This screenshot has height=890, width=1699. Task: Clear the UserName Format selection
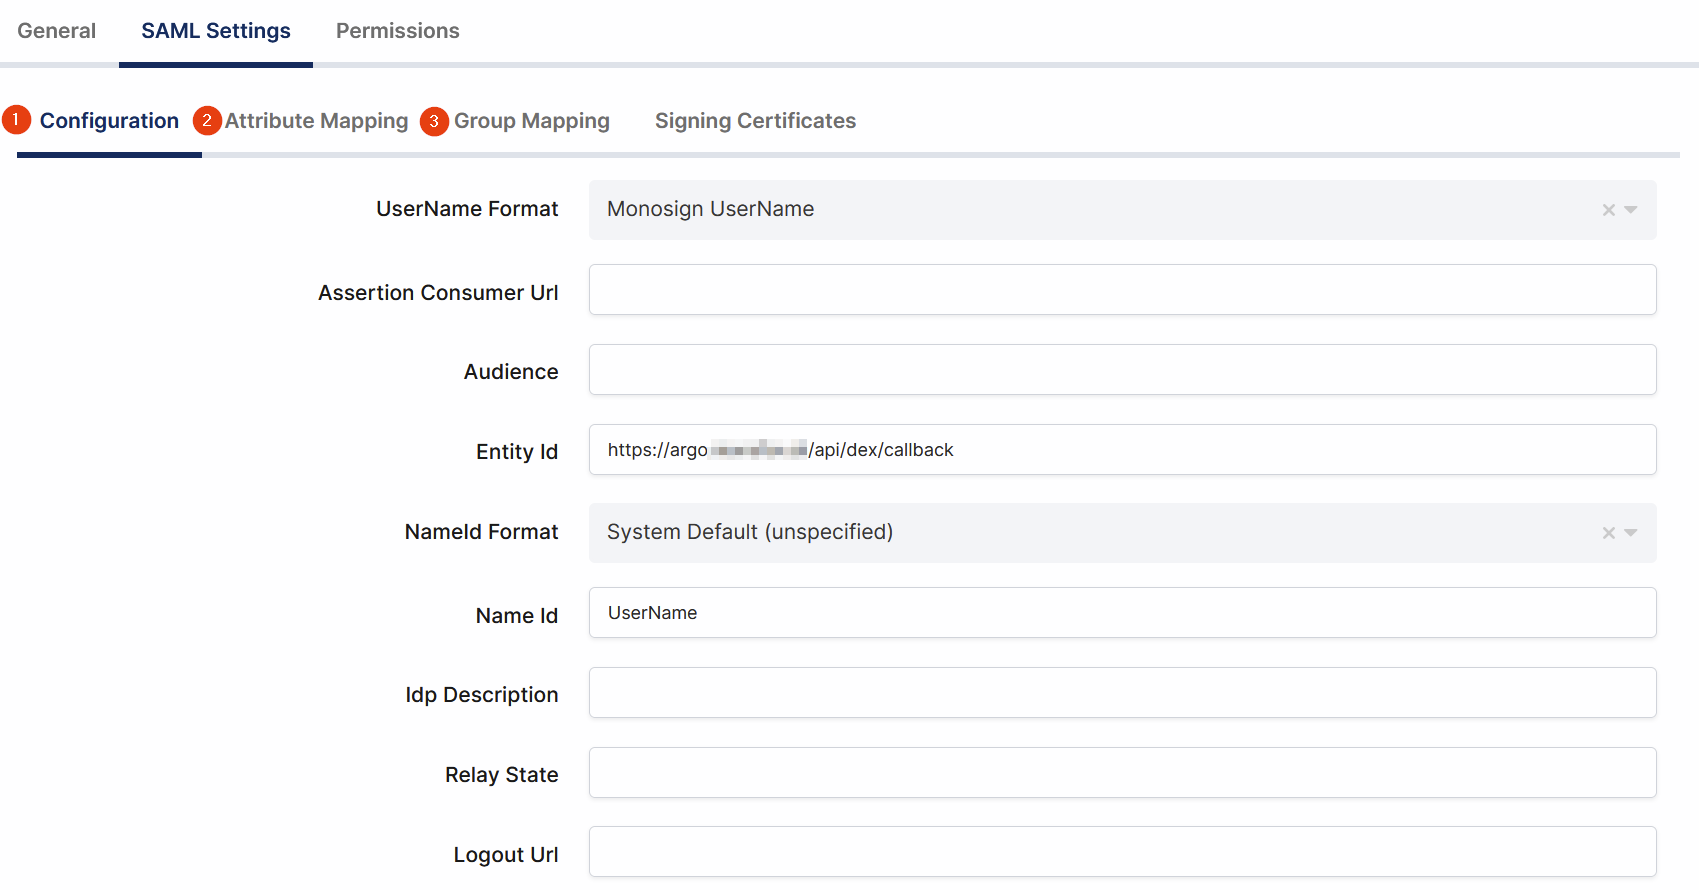1608,210
